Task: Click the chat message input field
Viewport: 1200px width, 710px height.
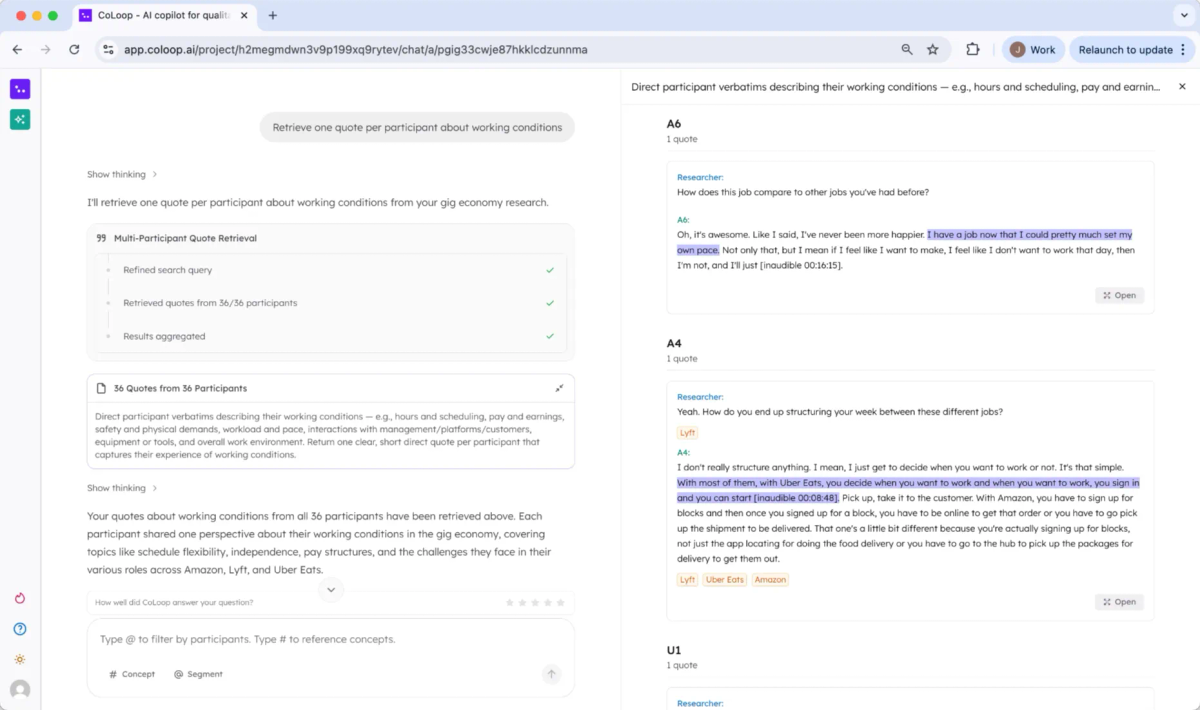Action: [330, 639]
